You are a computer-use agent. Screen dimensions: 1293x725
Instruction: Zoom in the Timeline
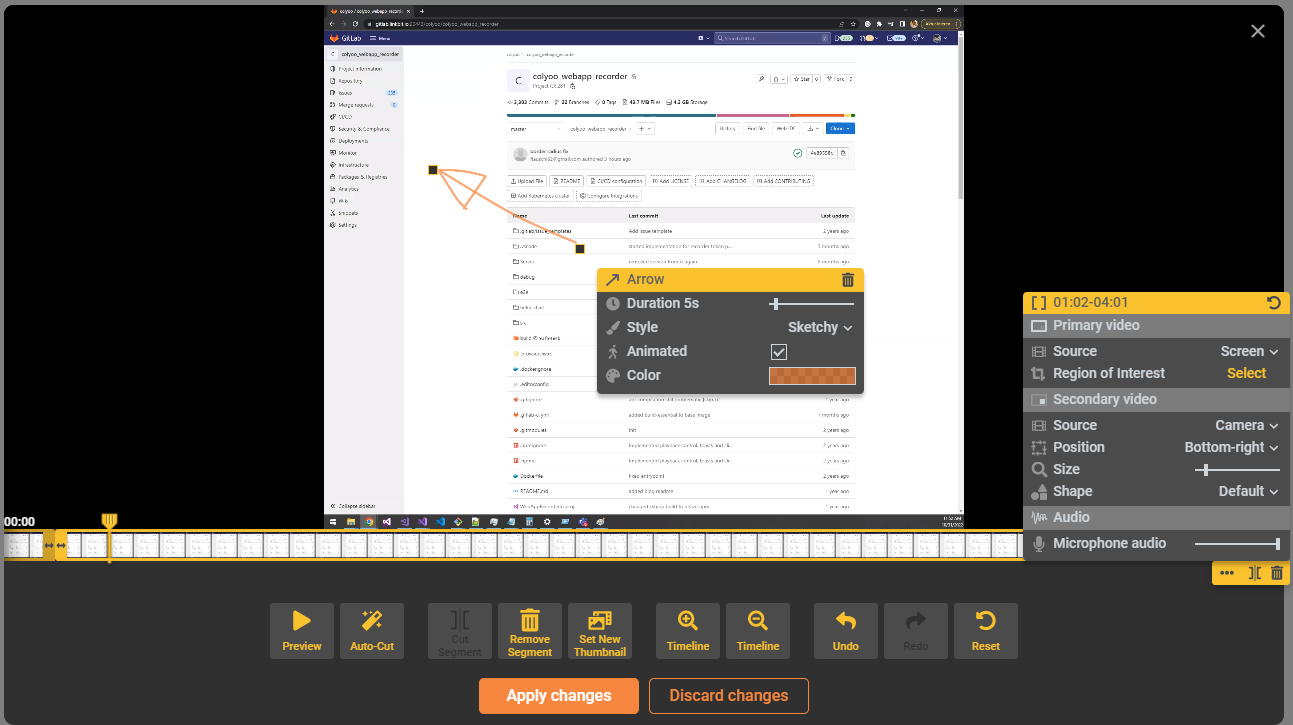pos(688,631)
